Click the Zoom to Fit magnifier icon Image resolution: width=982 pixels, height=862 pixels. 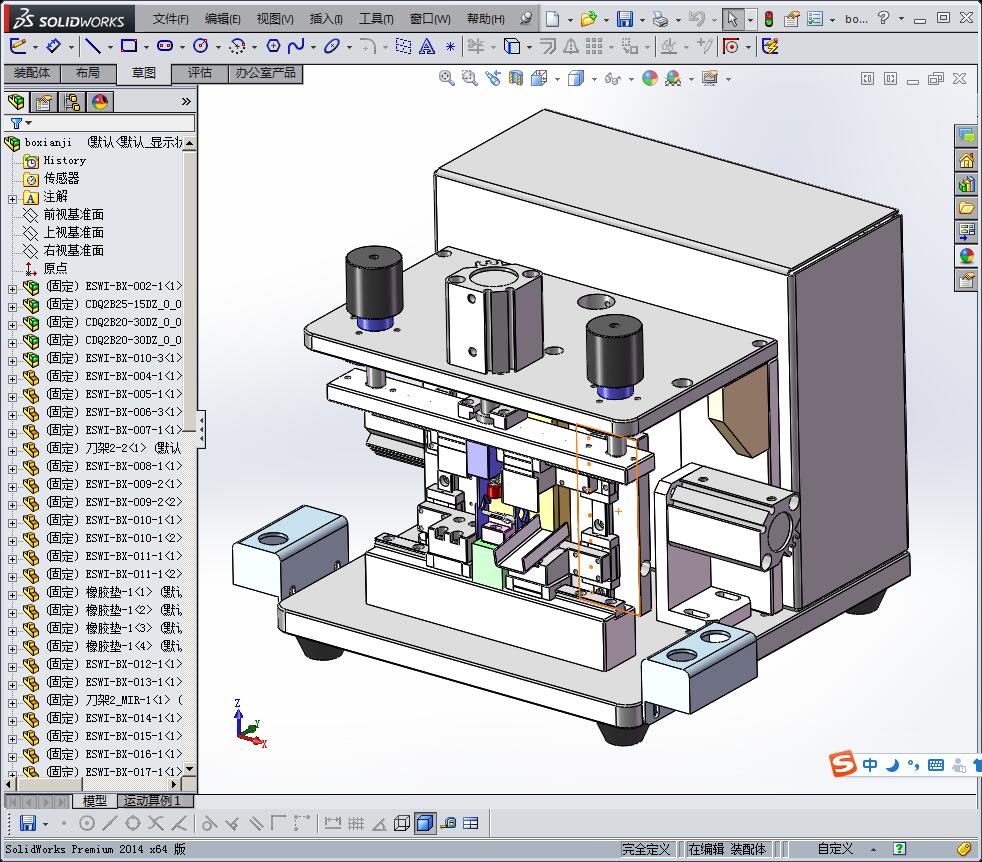pyautogui.click(x=447, y=78)
